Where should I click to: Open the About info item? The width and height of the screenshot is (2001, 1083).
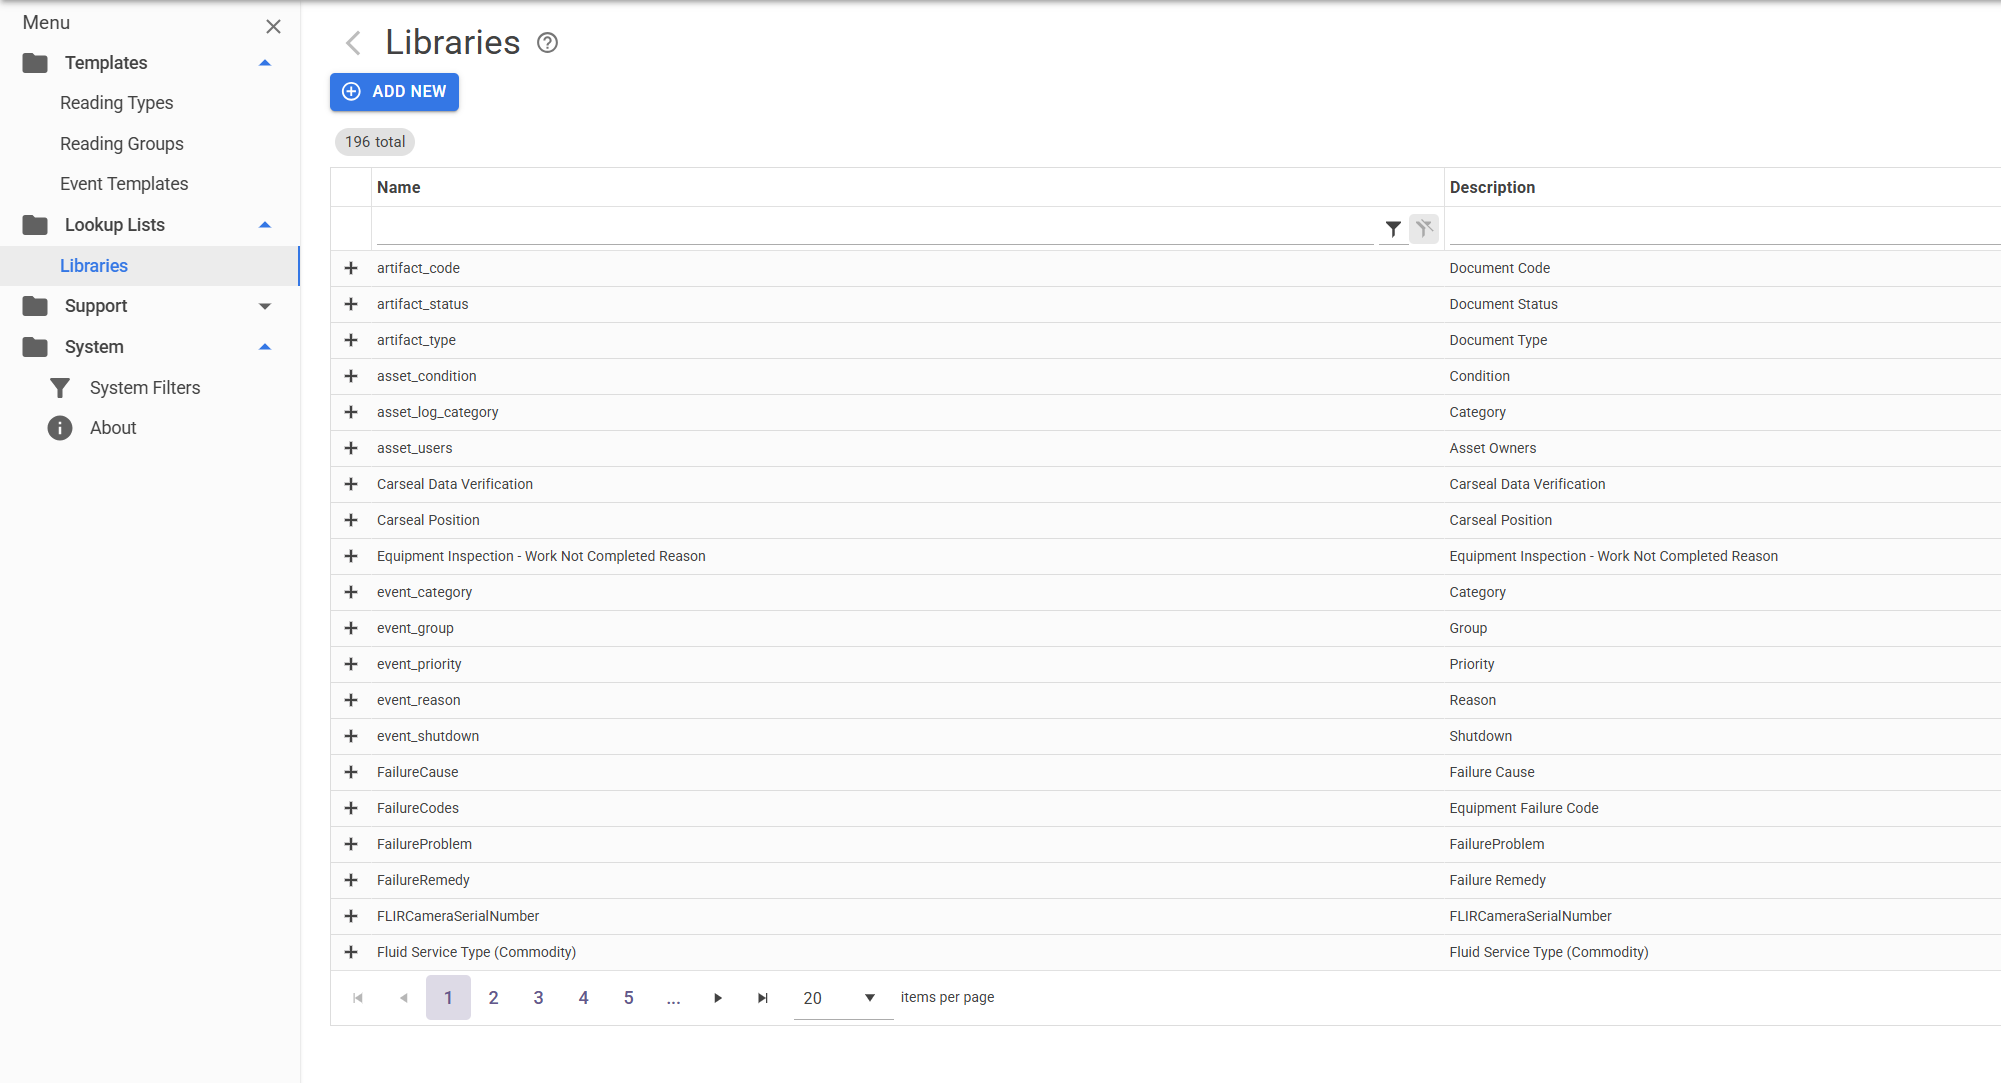pyautogui.click(x=113, y=428)
